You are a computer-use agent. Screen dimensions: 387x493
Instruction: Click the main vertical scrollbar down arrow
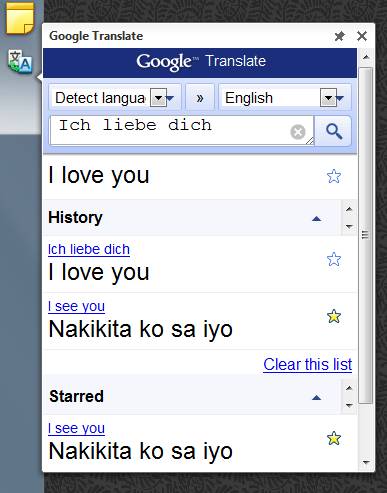click(366, 462)
